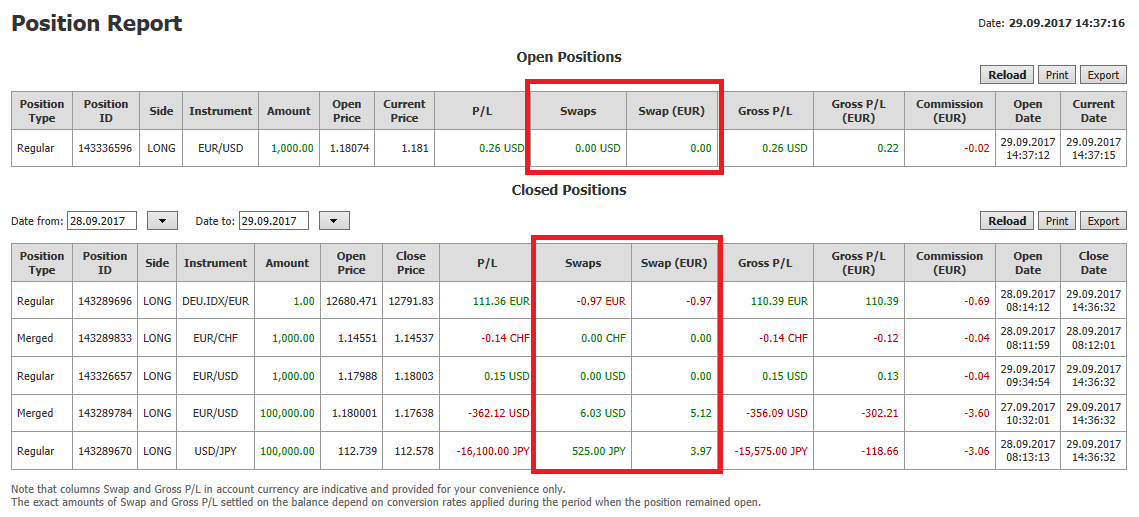Click the DEU.IDX/EUR instrument cell

[215, 301]
